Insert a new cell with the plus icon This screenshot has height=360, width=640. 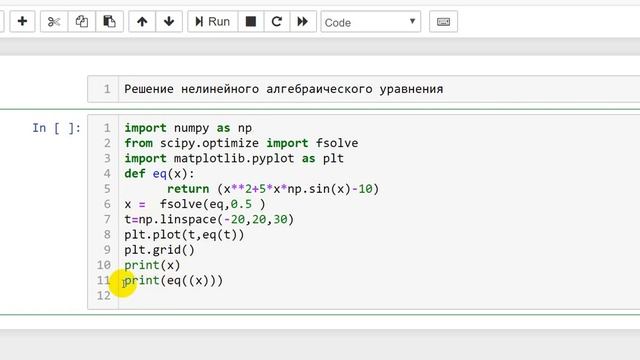point(22,21)
